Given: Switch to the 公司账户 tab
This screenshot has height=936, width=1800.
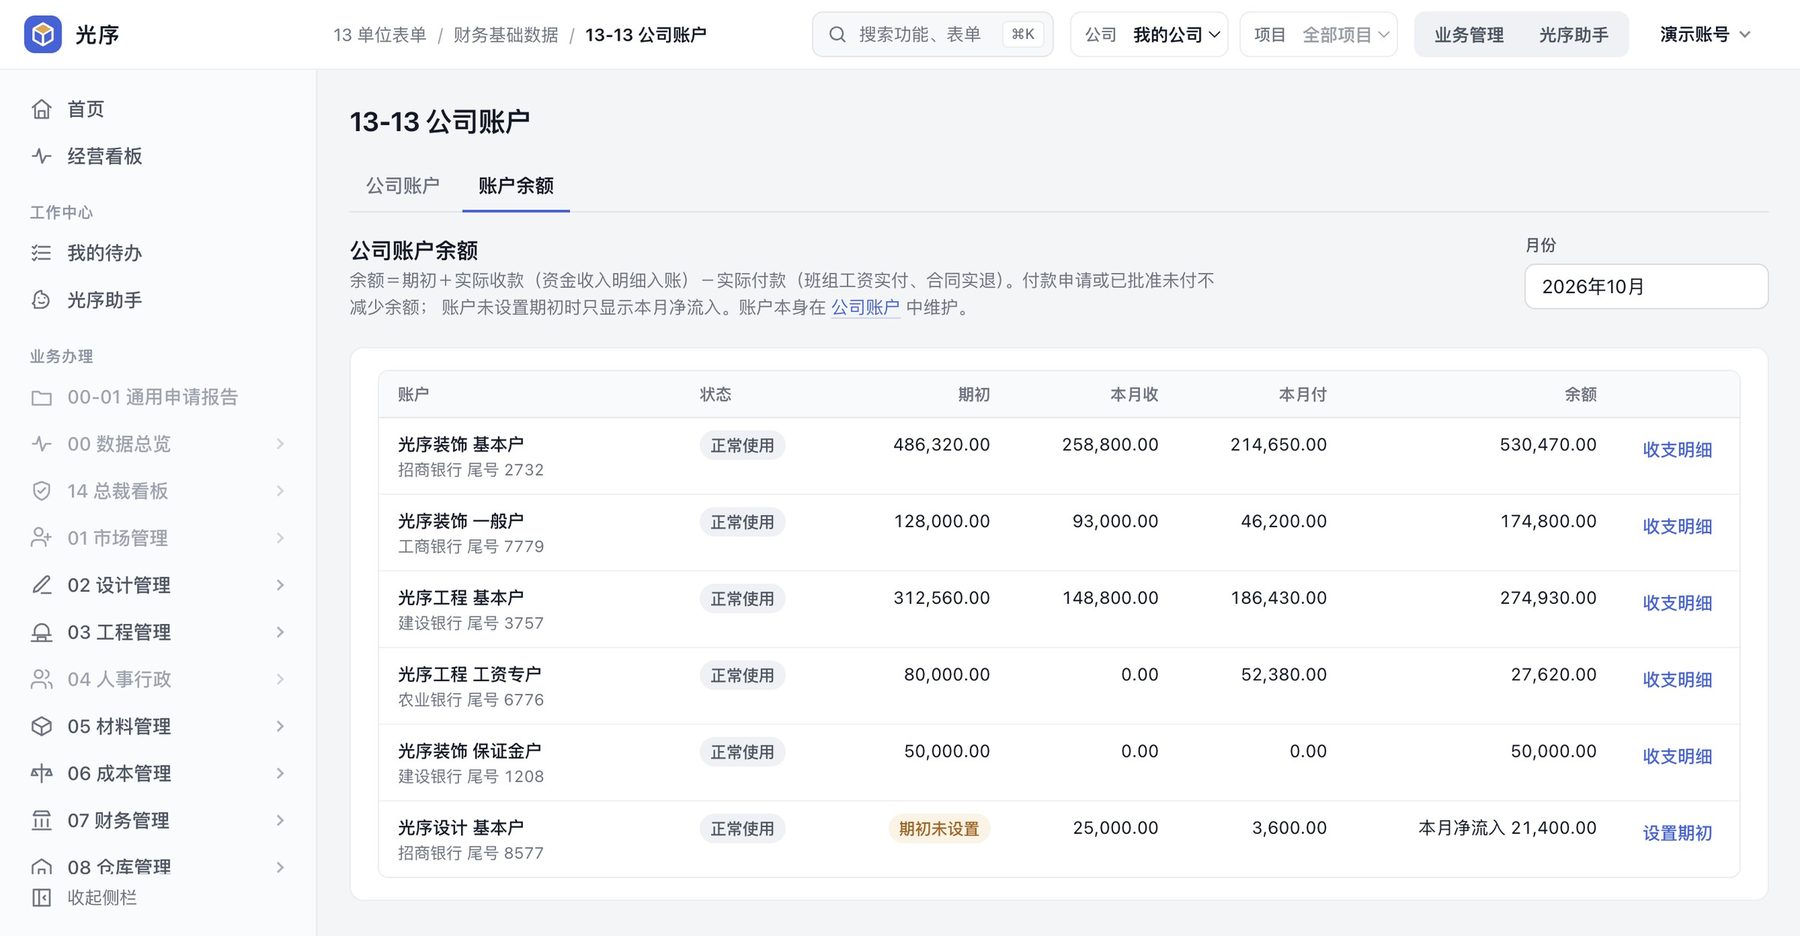Looking at the screenshot, I should (402, 186).
